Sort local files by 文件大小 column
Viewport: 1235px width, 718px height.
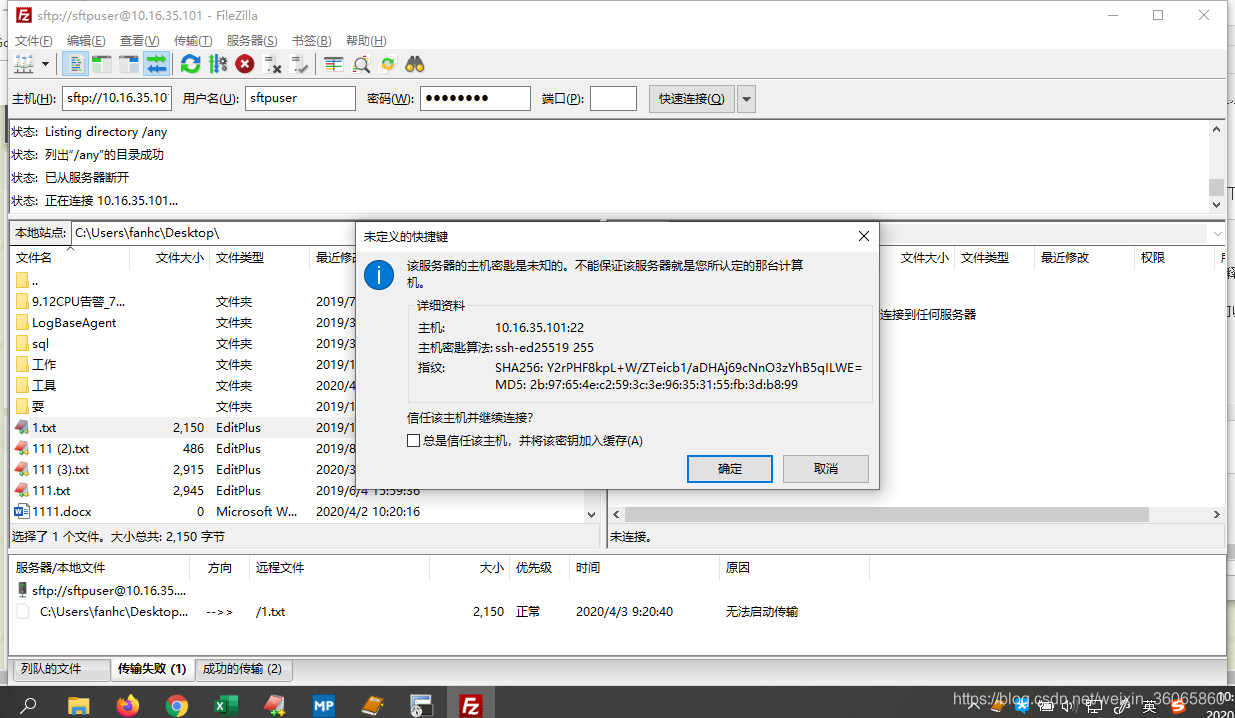(169, 257)
